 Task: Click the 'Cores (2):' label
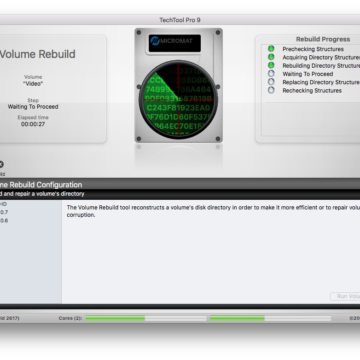[70, 318]
